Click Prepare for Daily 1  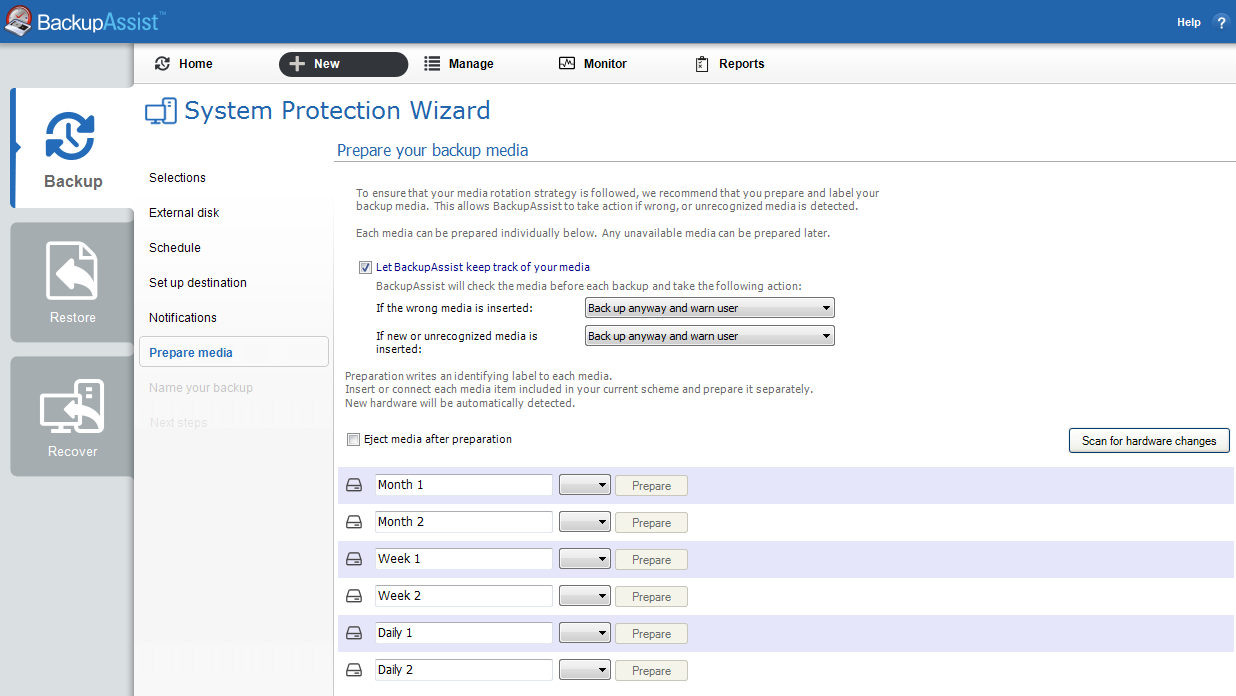click(x=651, y=634)
